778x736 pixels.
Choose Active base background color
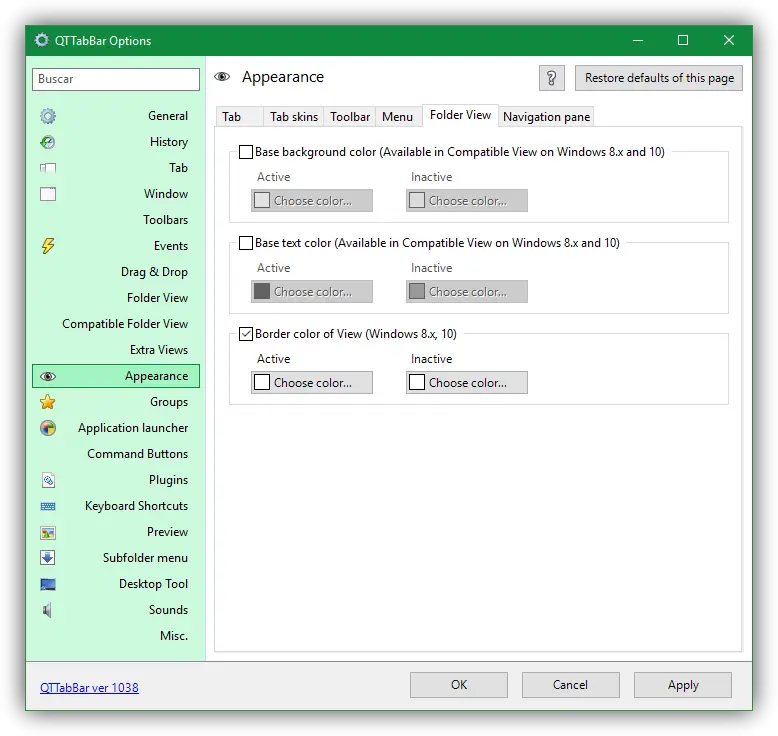pyautogui.click(x=312, y=201)
